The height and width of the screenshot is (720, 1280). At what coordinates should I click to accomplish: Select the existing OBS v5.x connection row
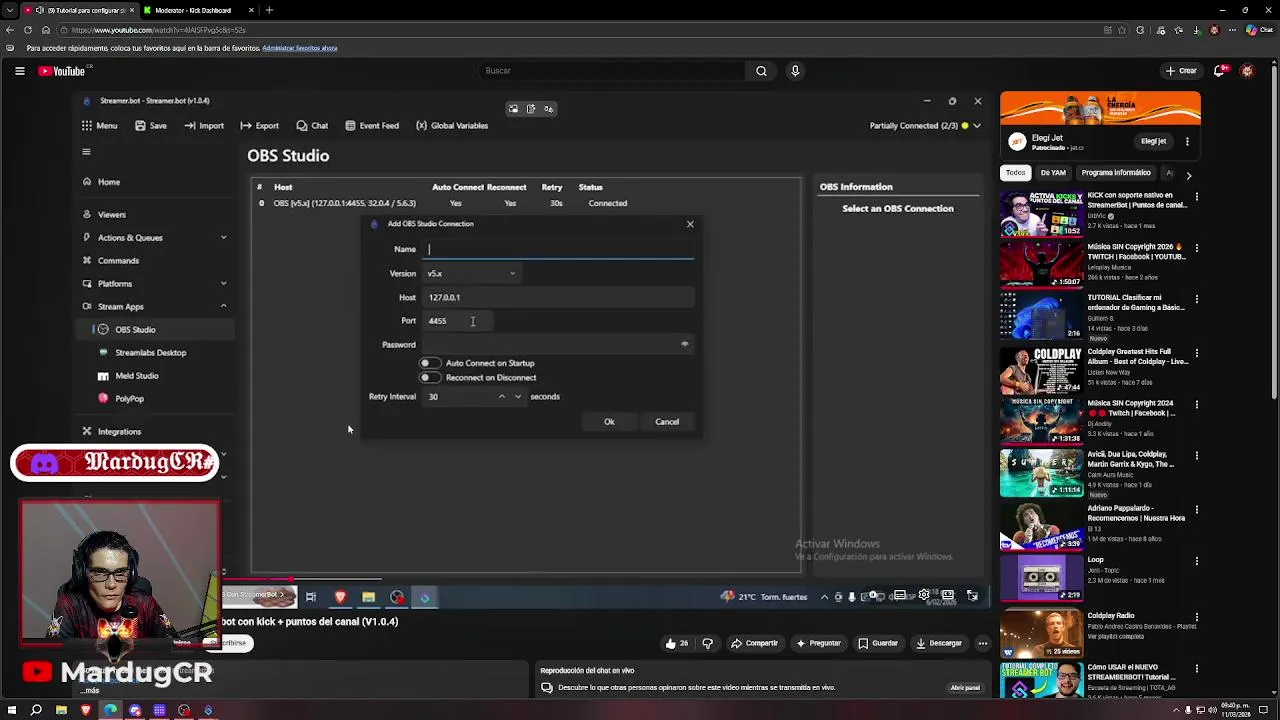[x=525, y=203]
